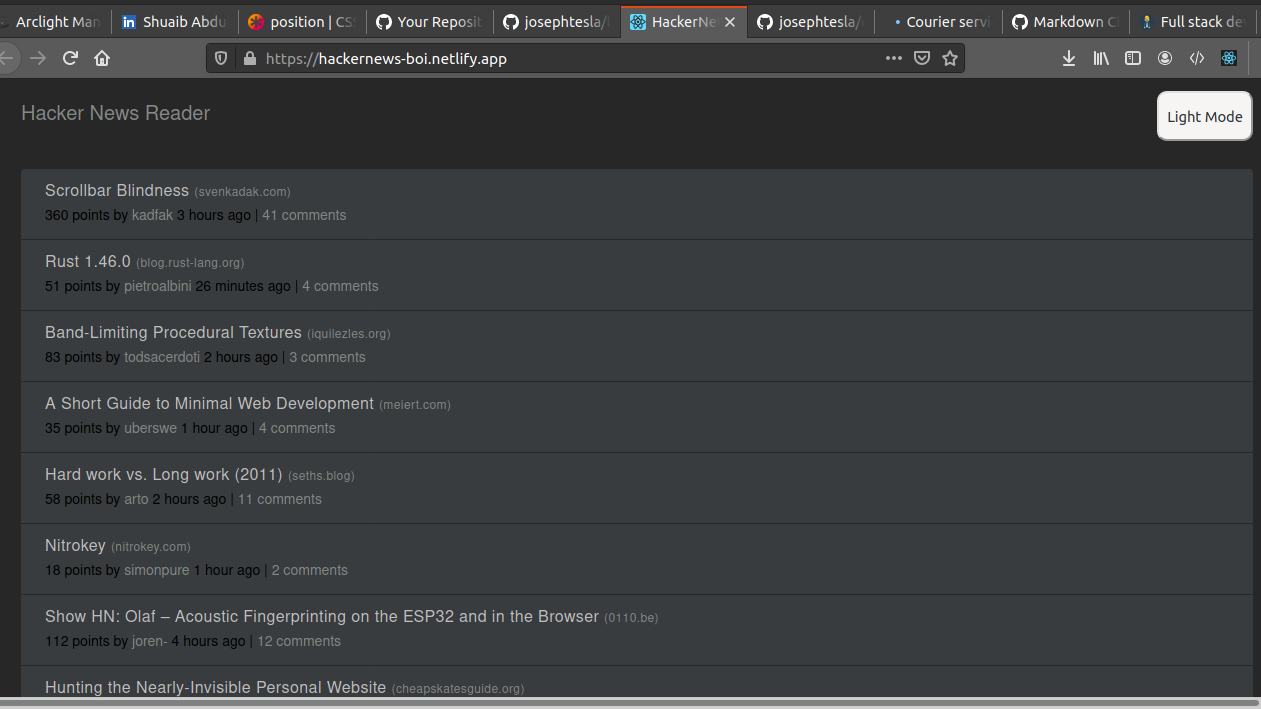The height and width of the screenshot is (709, 1261).
Task: Click the (iquilezles.org) domain label
Action: (x=349, y=333)
